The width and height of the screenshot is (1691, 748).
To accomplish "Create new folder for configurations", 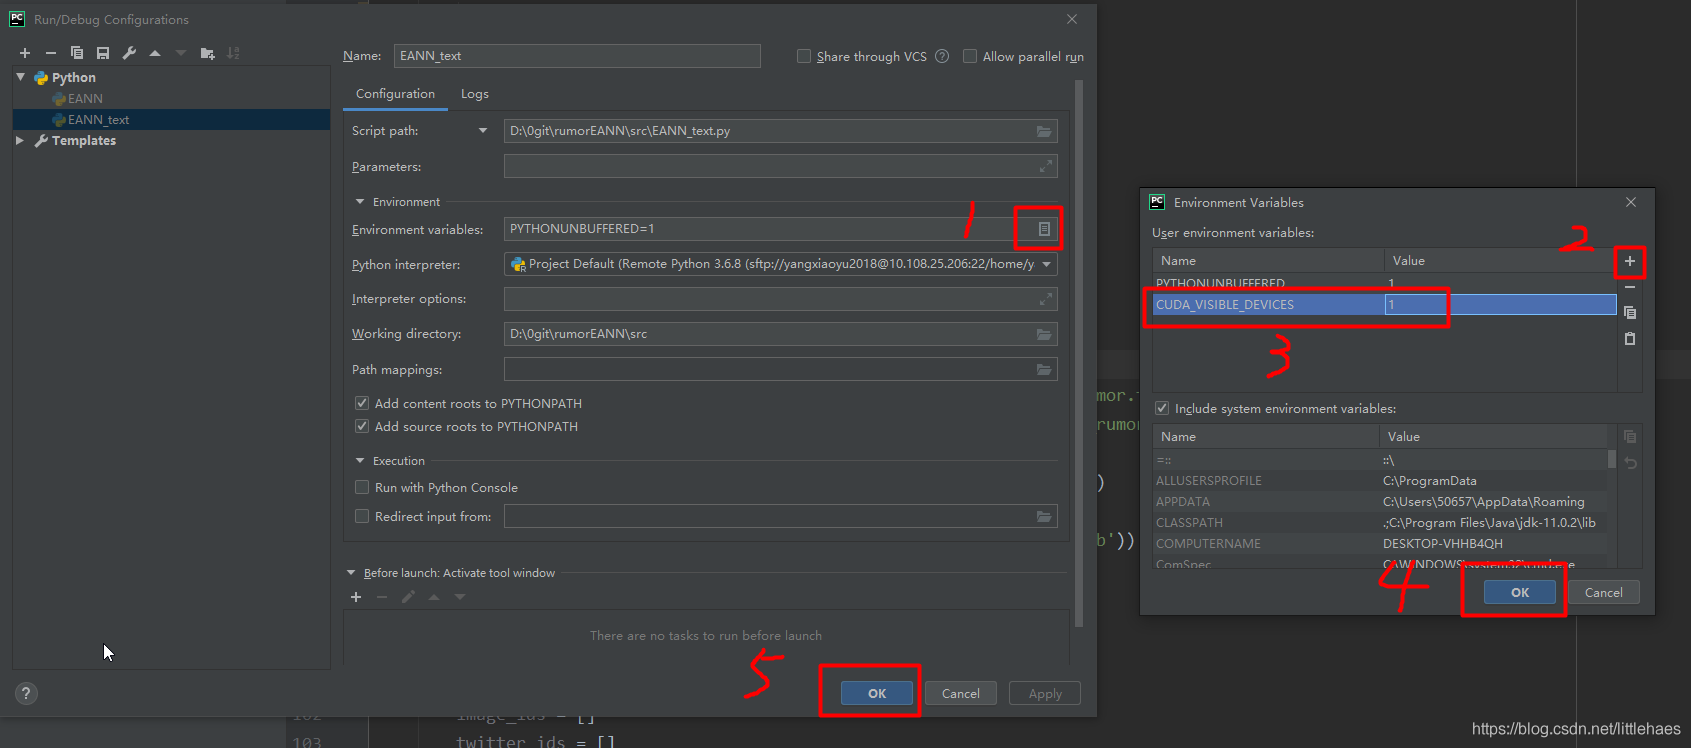I will pos(207,53).
